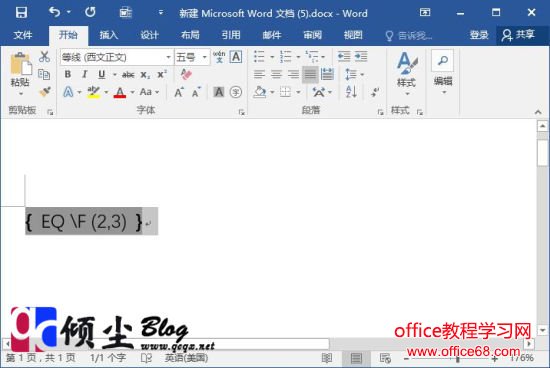Center the text

pos(276,74)
